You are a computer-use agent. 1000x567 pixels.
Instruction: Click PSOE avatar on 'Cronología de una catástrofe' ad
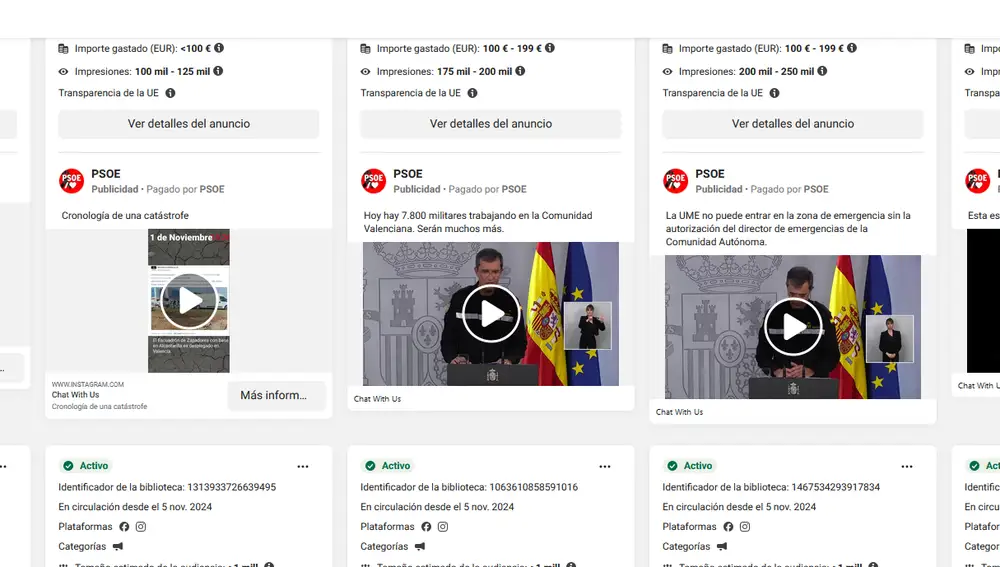(x=71, y=181)
